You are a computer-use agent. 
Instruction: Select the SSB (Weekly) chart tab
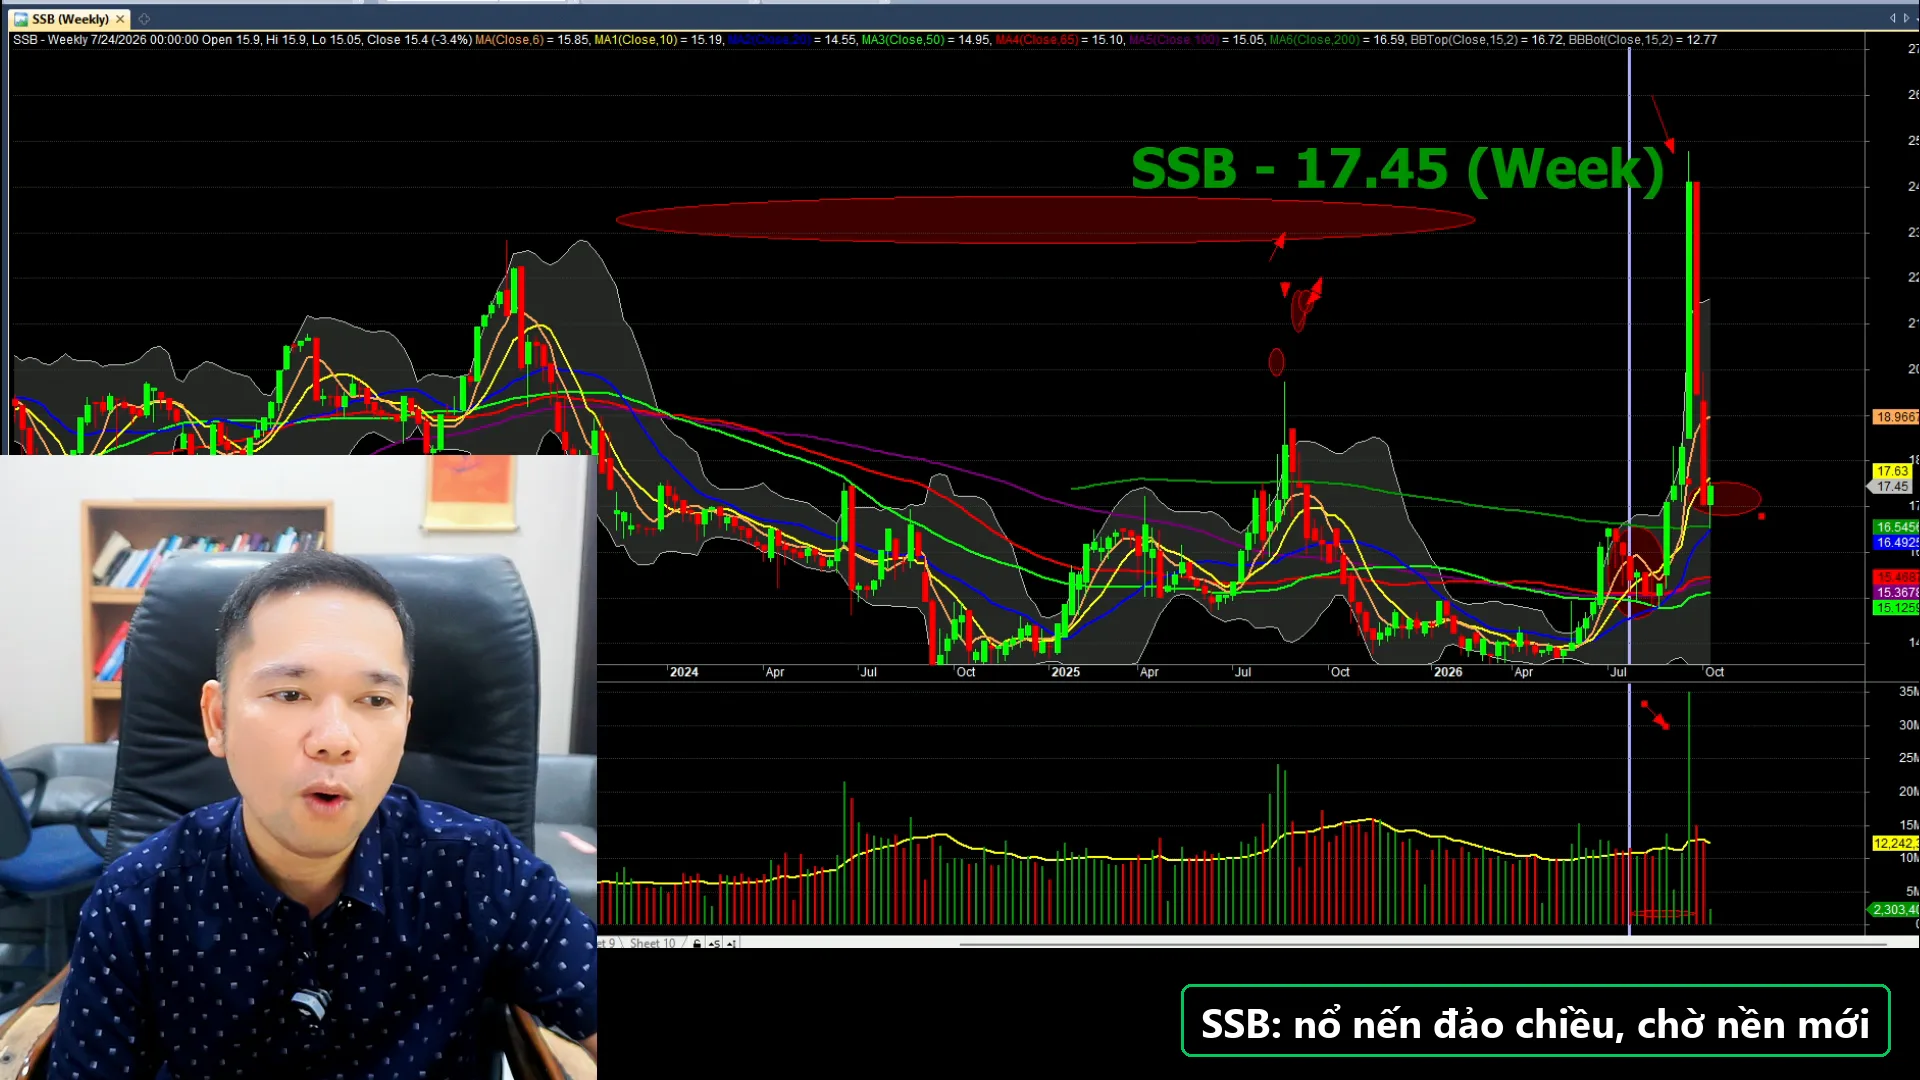pos(70,19)
